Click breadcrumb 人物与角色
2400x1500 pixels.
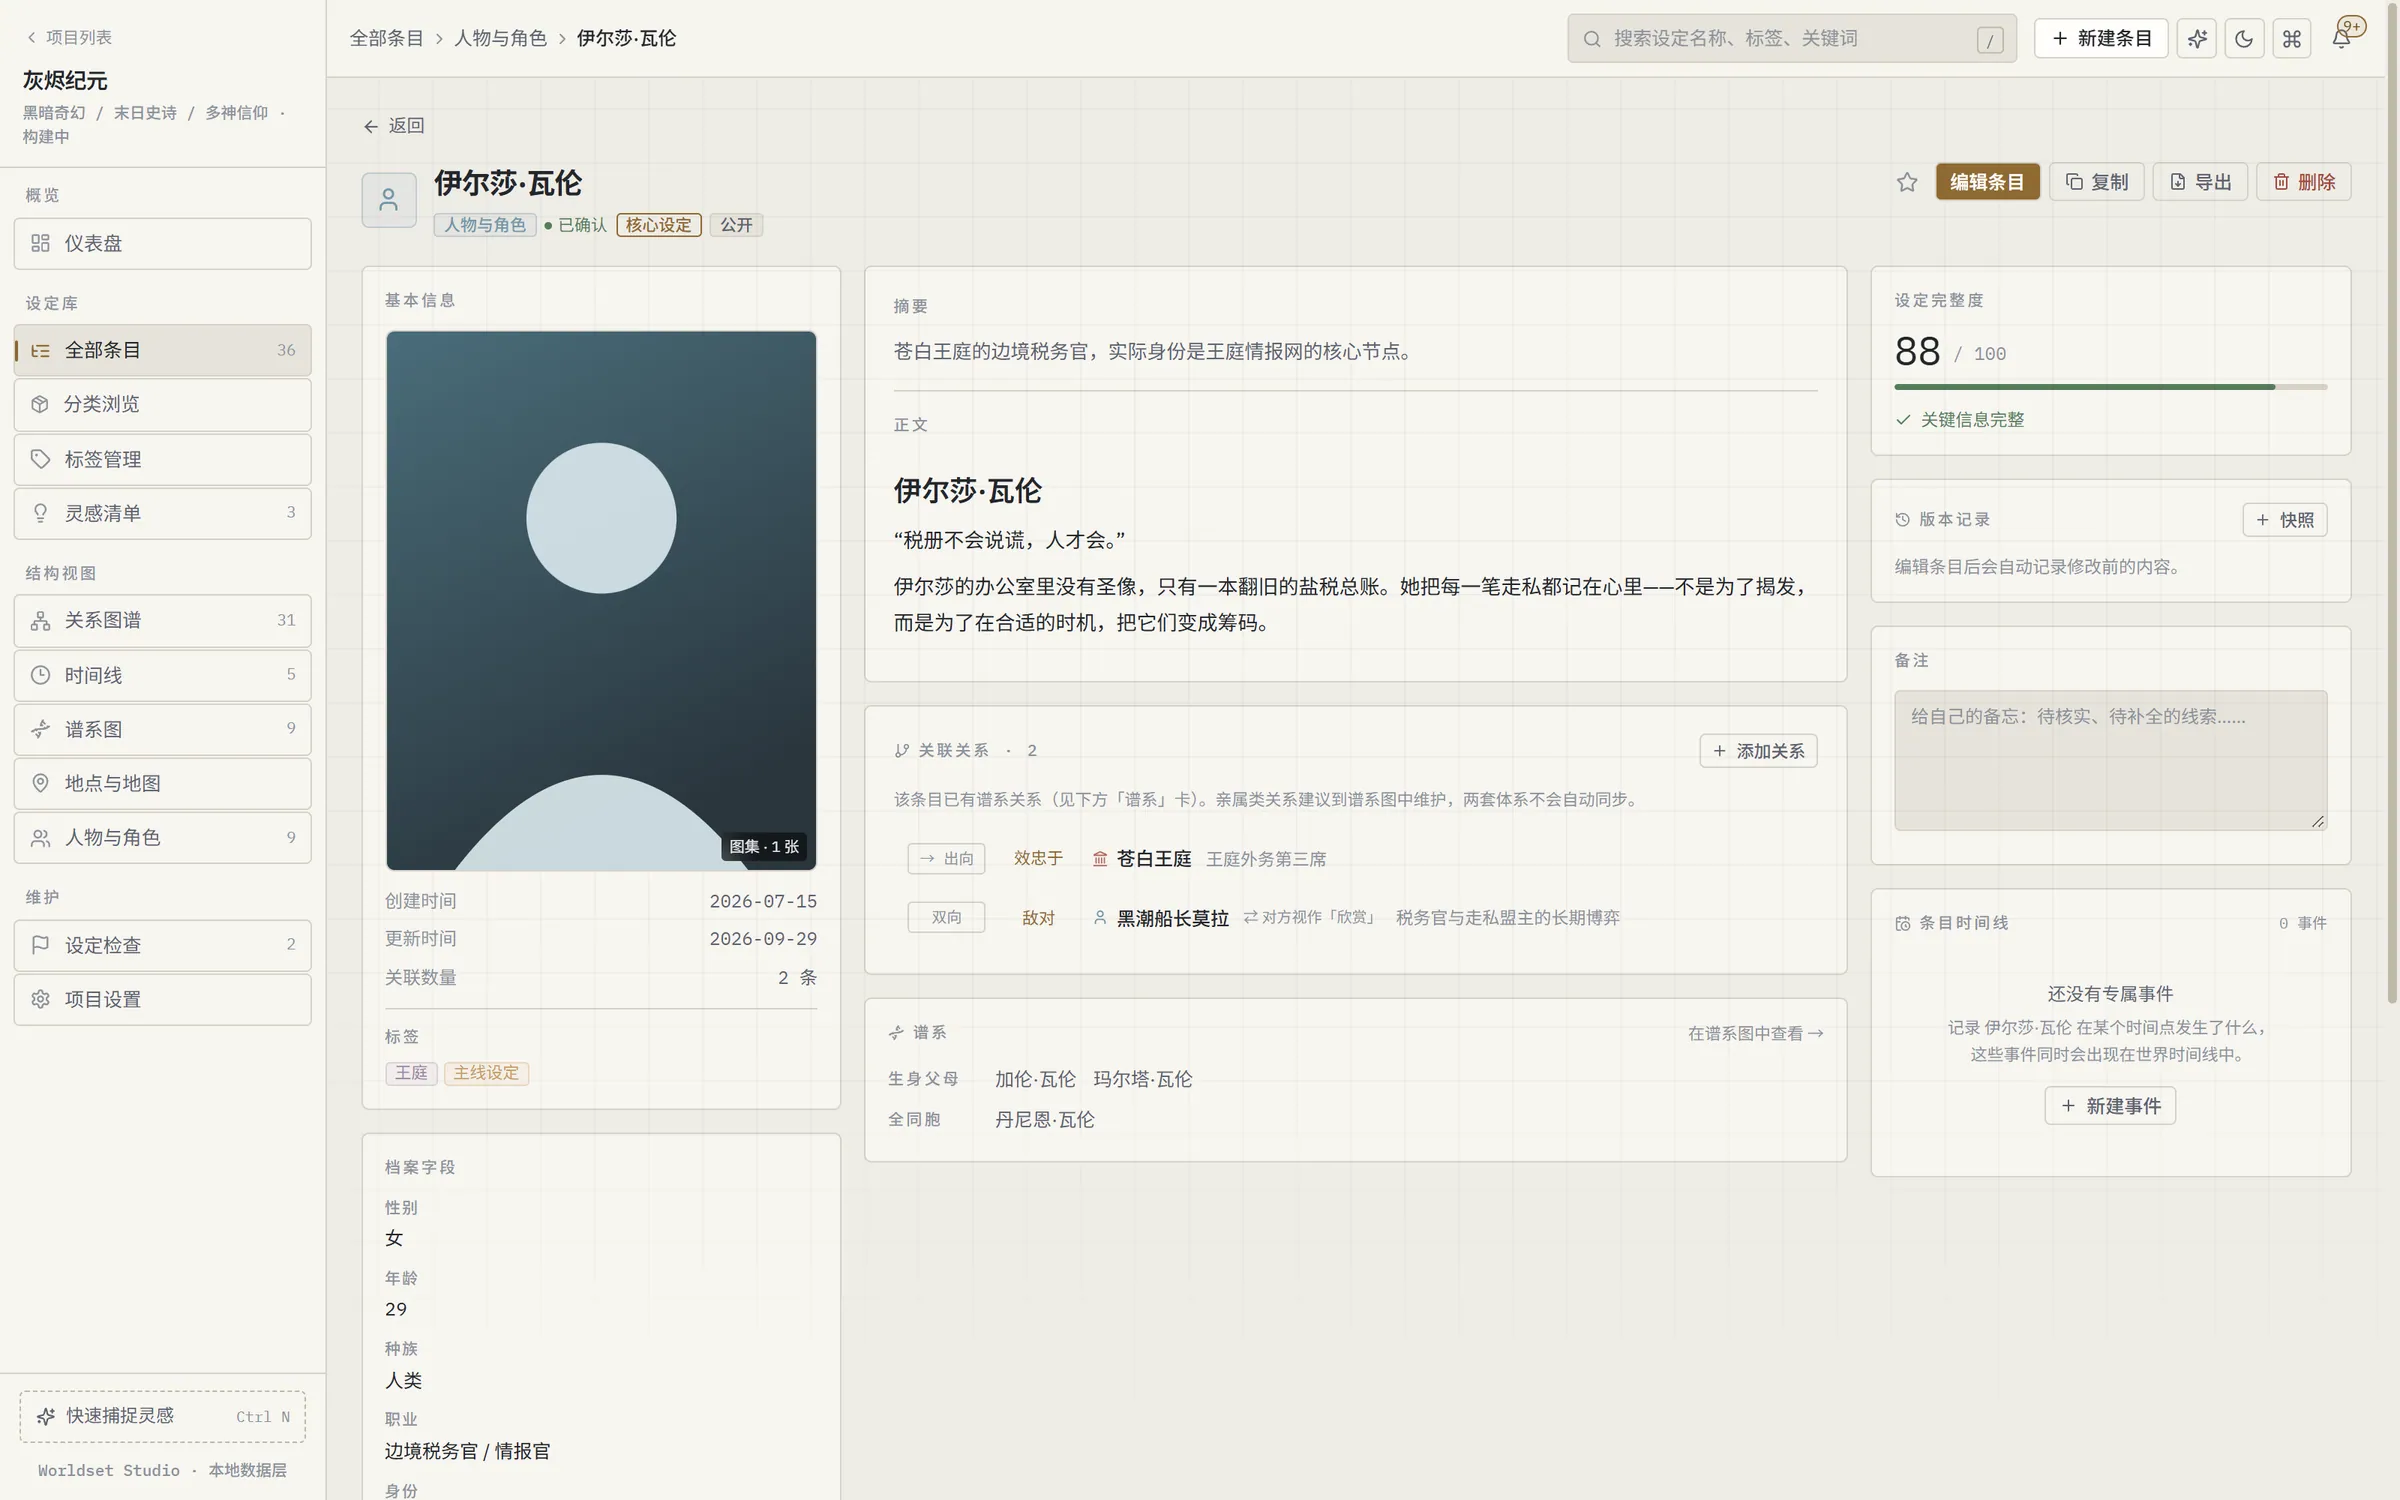coord(500,38)
